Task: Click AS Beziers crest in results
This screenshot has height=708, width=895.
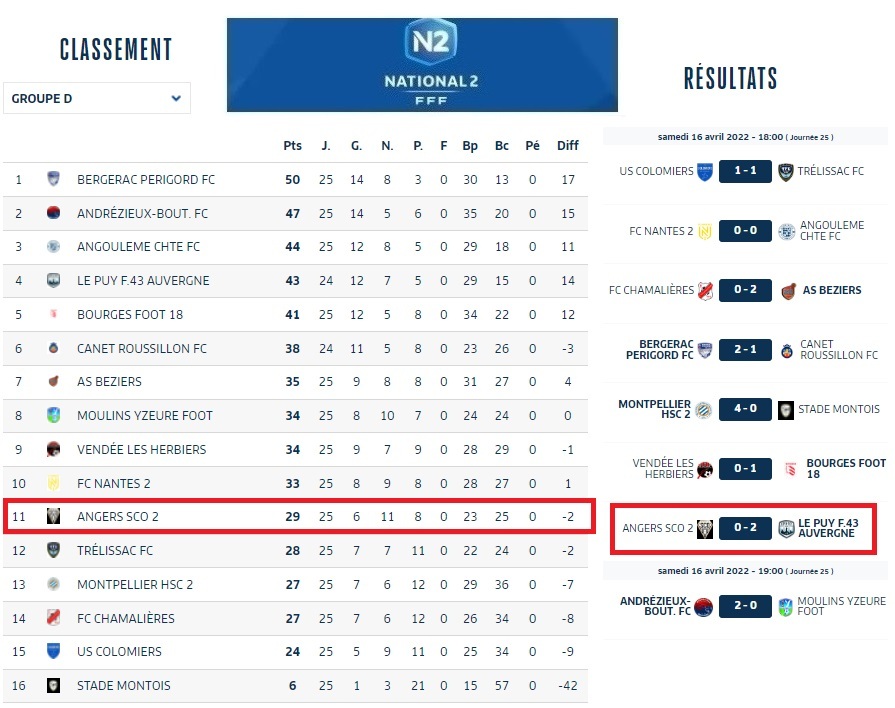Action: pyautogui.click(x=788, y=290)
